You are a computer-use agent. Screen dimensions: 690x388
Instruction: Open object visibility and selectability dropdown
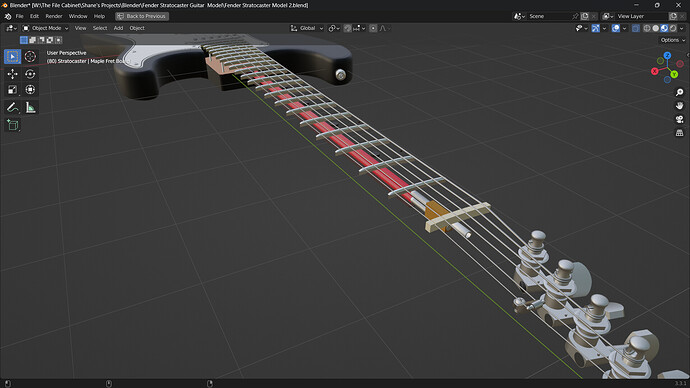click(x=581, y=28)
